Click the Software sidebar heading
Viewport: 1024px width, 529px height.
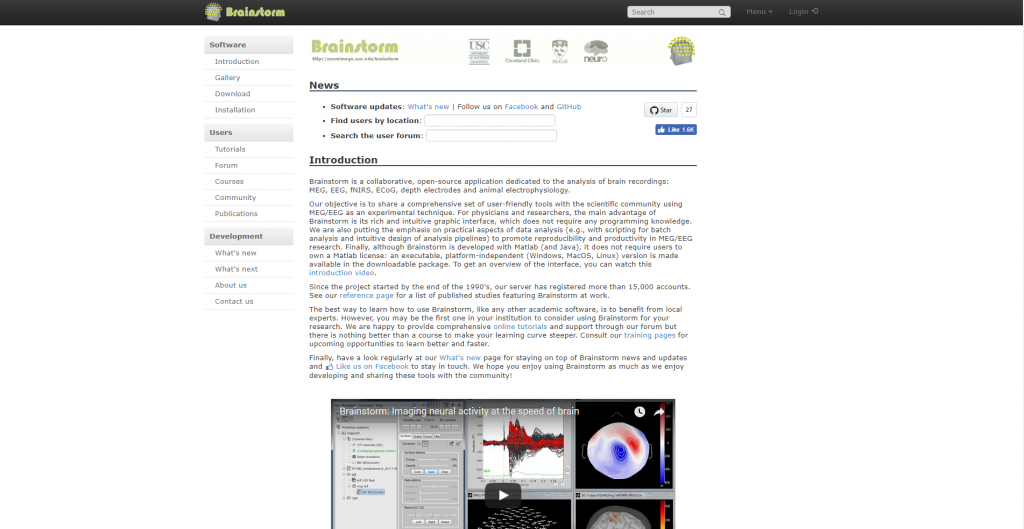pos(249,45)
